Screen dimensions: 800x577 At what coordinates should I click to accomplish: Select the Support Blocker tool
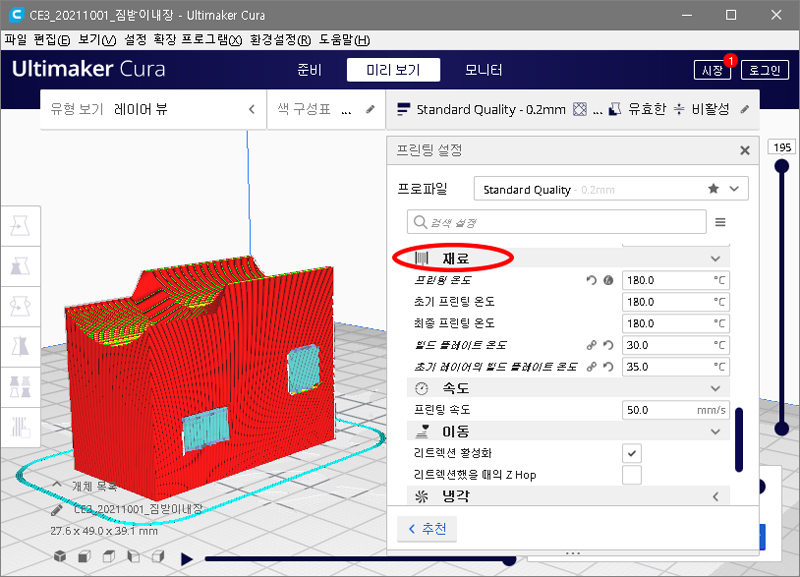pos(20,428)
